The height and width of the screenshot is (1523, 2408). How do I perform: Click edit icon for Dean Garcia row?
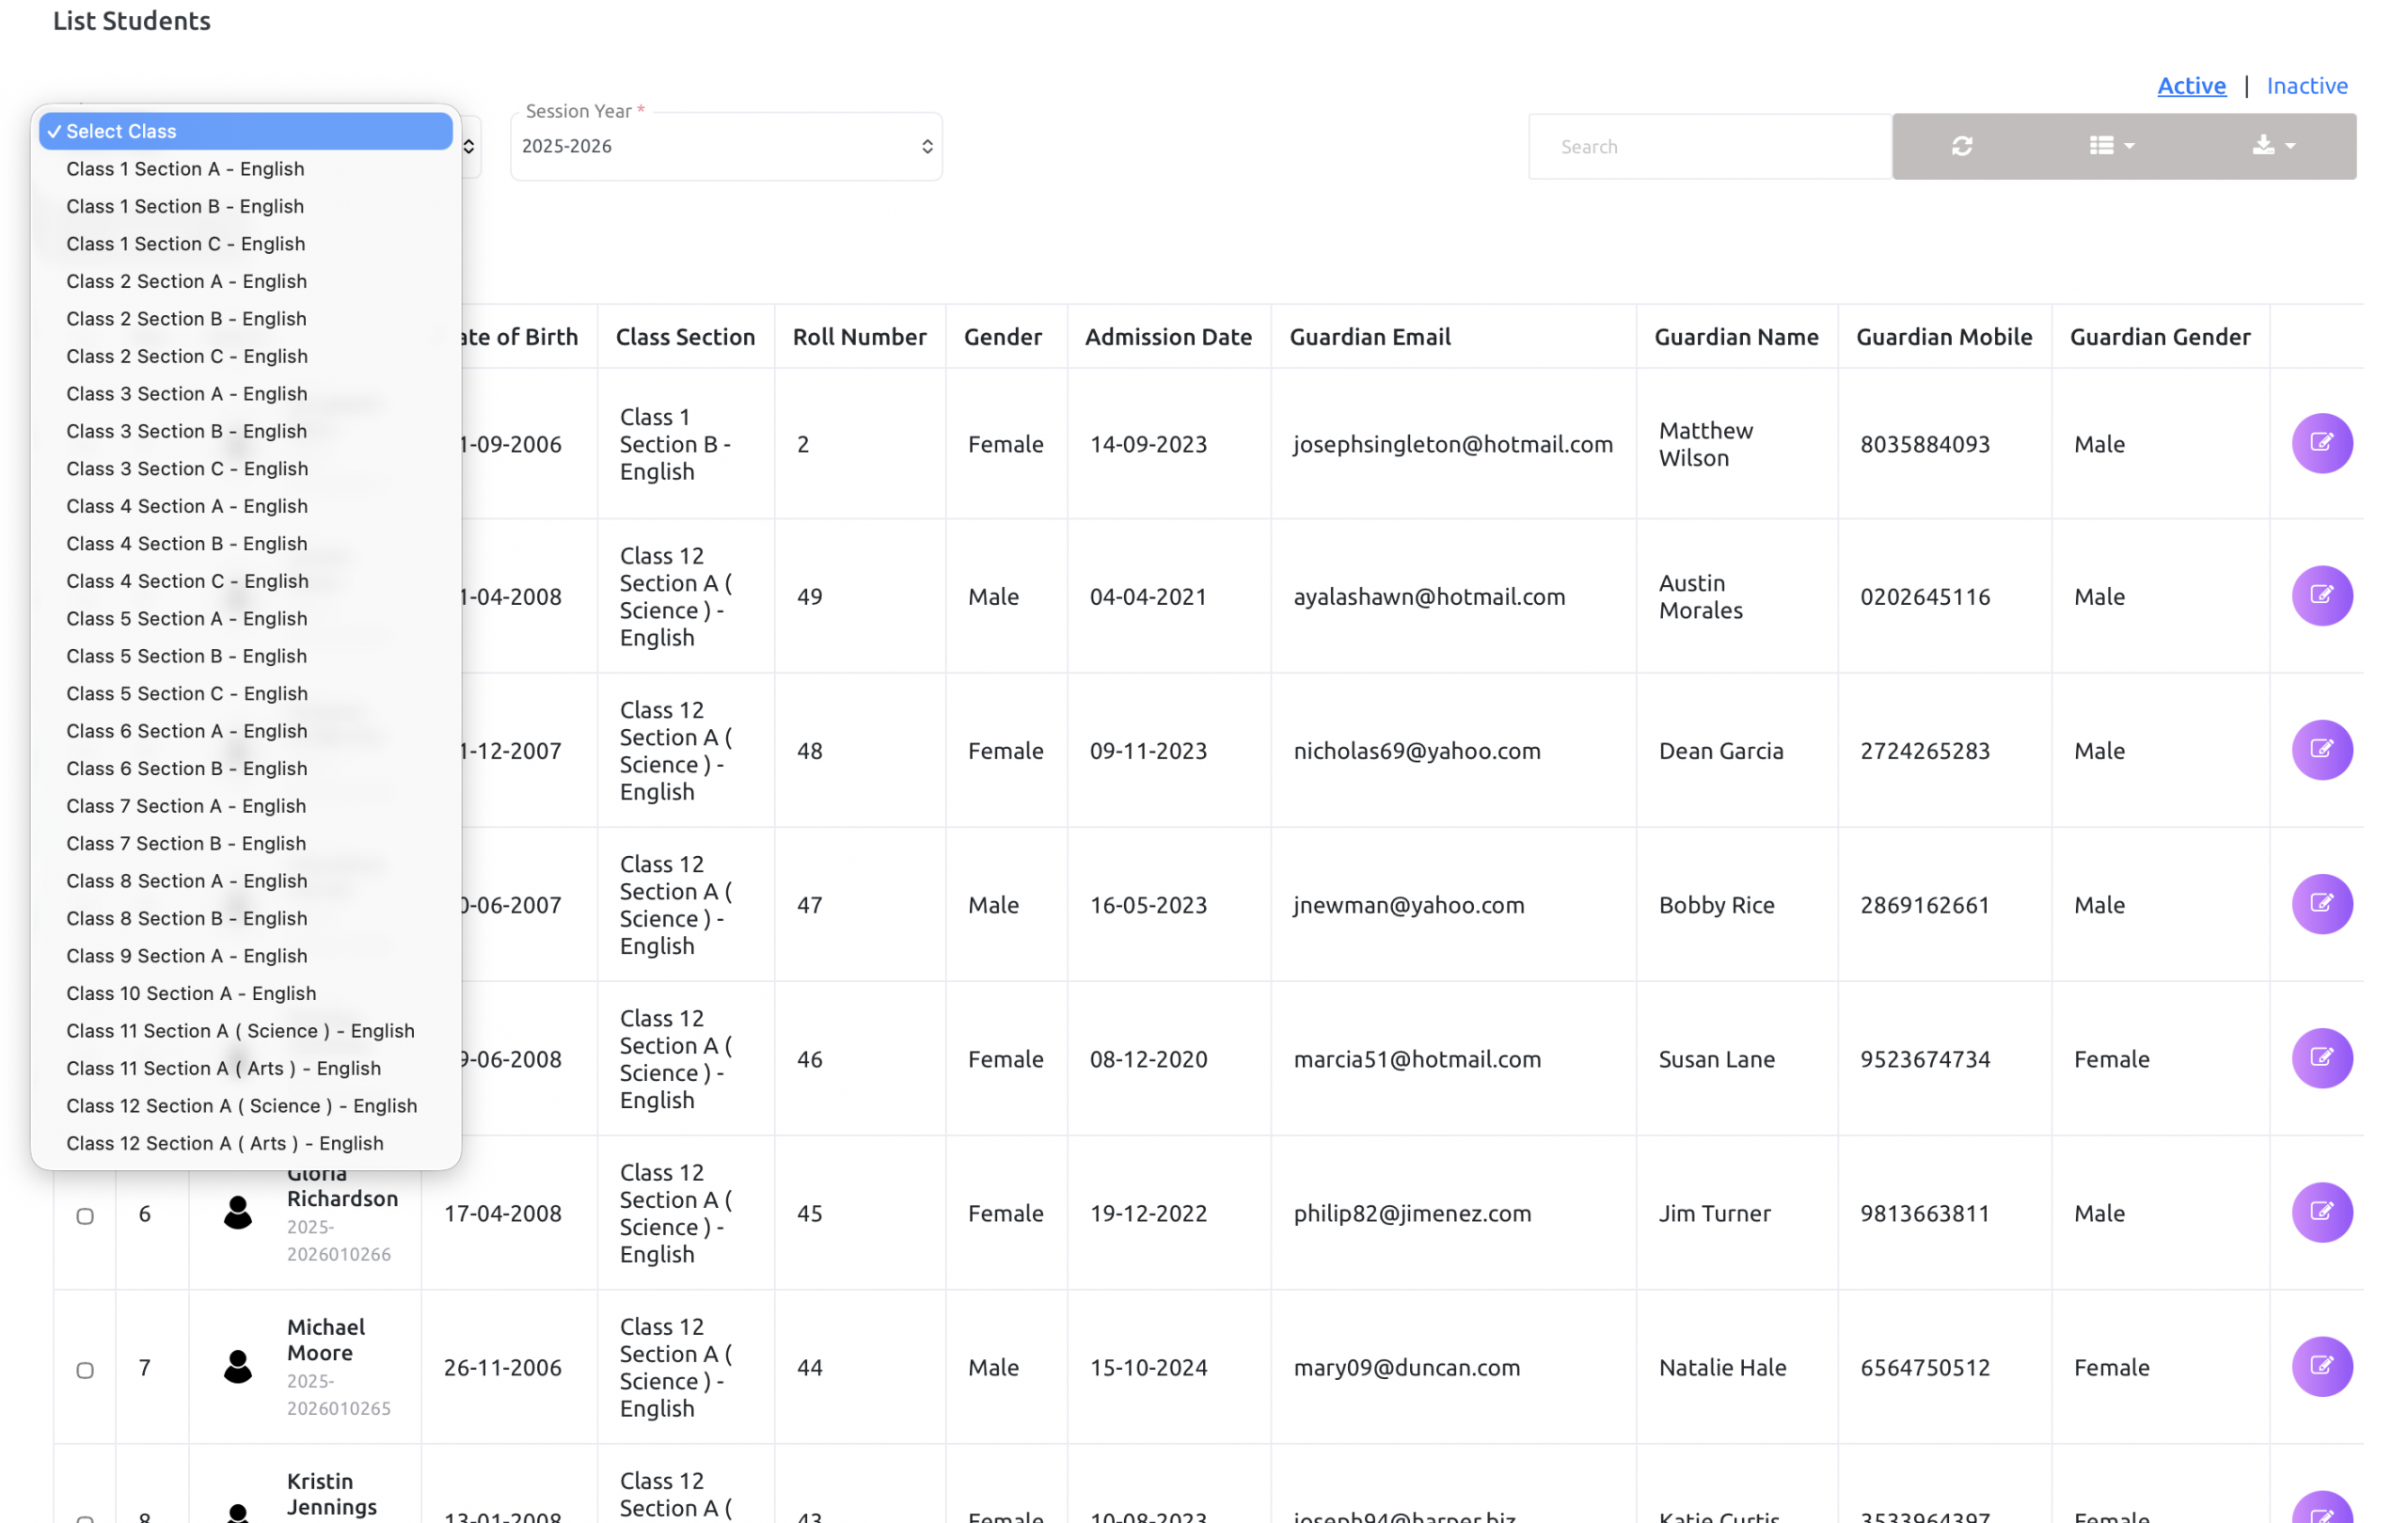(x=2321, y=750)
